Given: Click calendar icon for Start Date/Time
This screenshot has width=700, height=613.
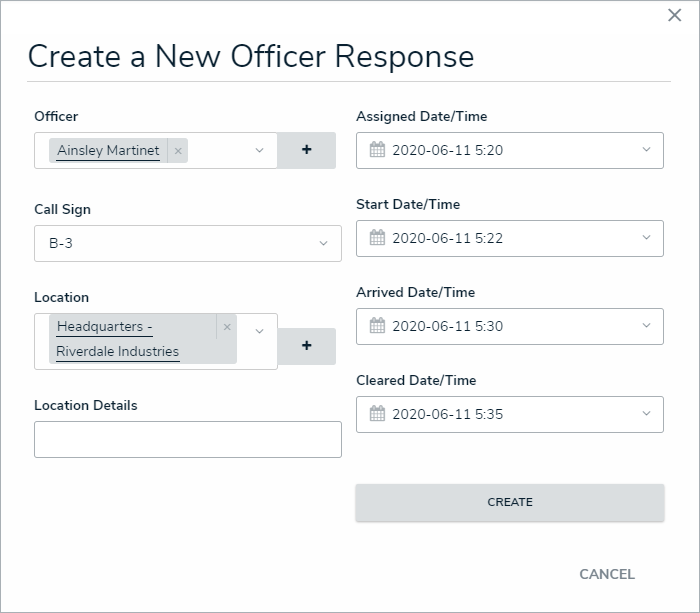Looking at the screenshot, I should (x=377, y=238).
